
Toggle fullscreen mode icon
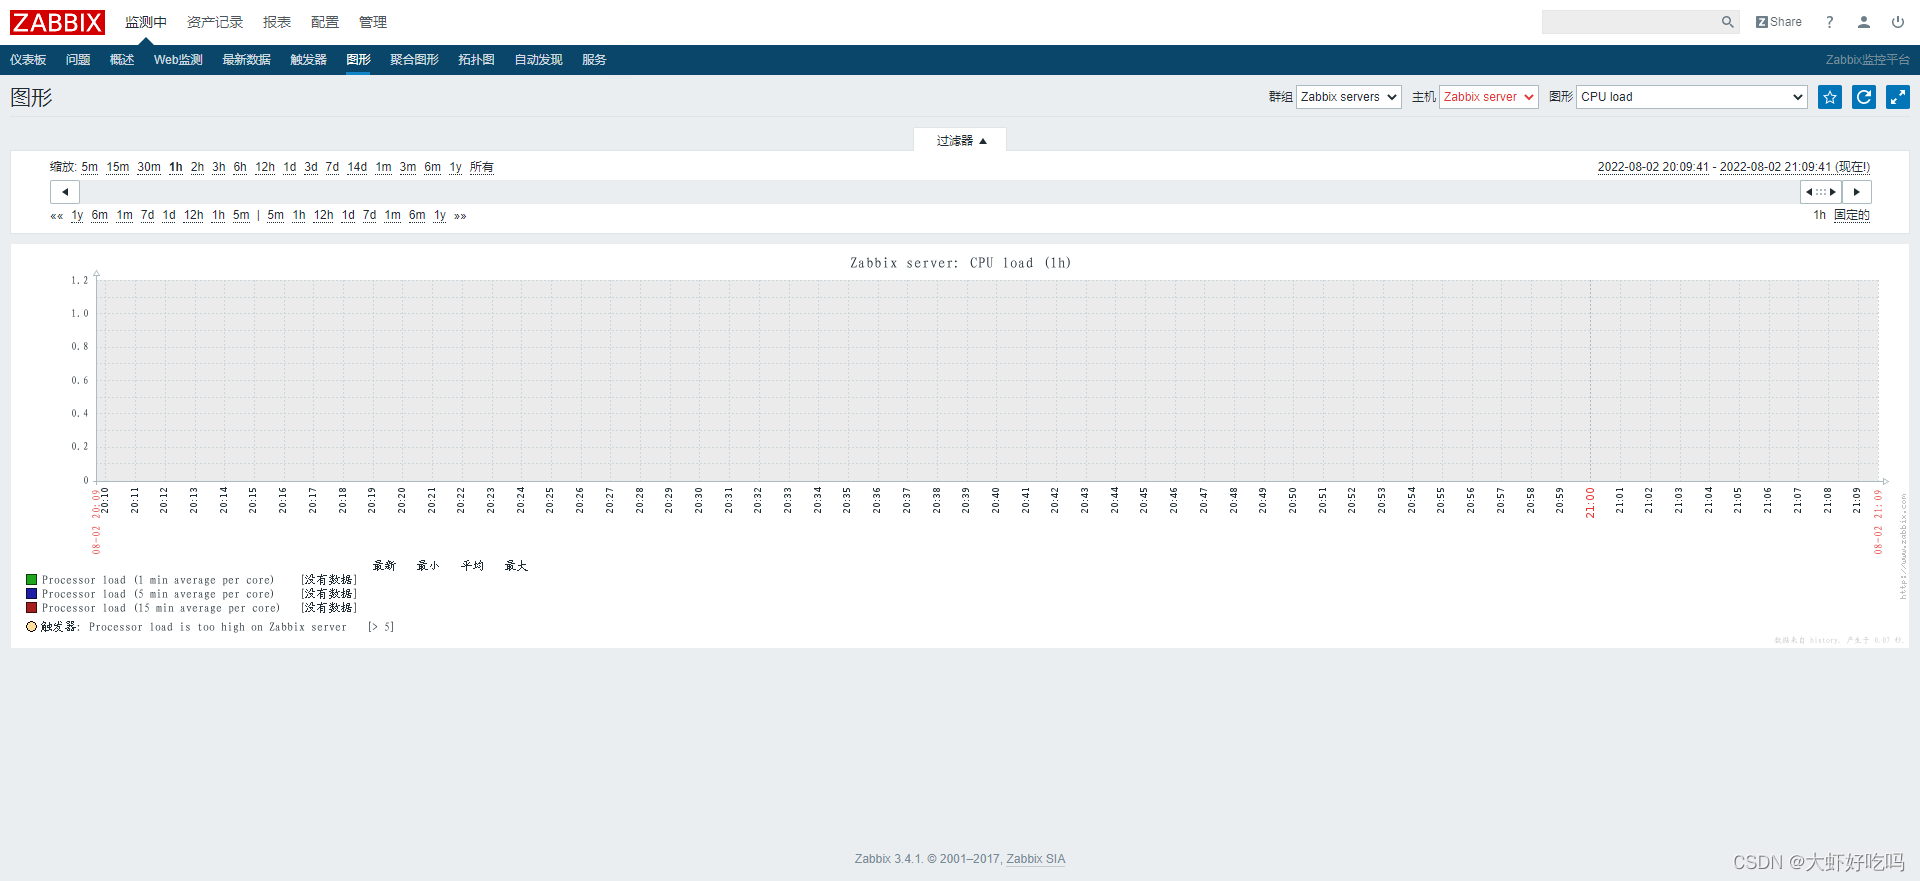click(x=1898, y=97)
